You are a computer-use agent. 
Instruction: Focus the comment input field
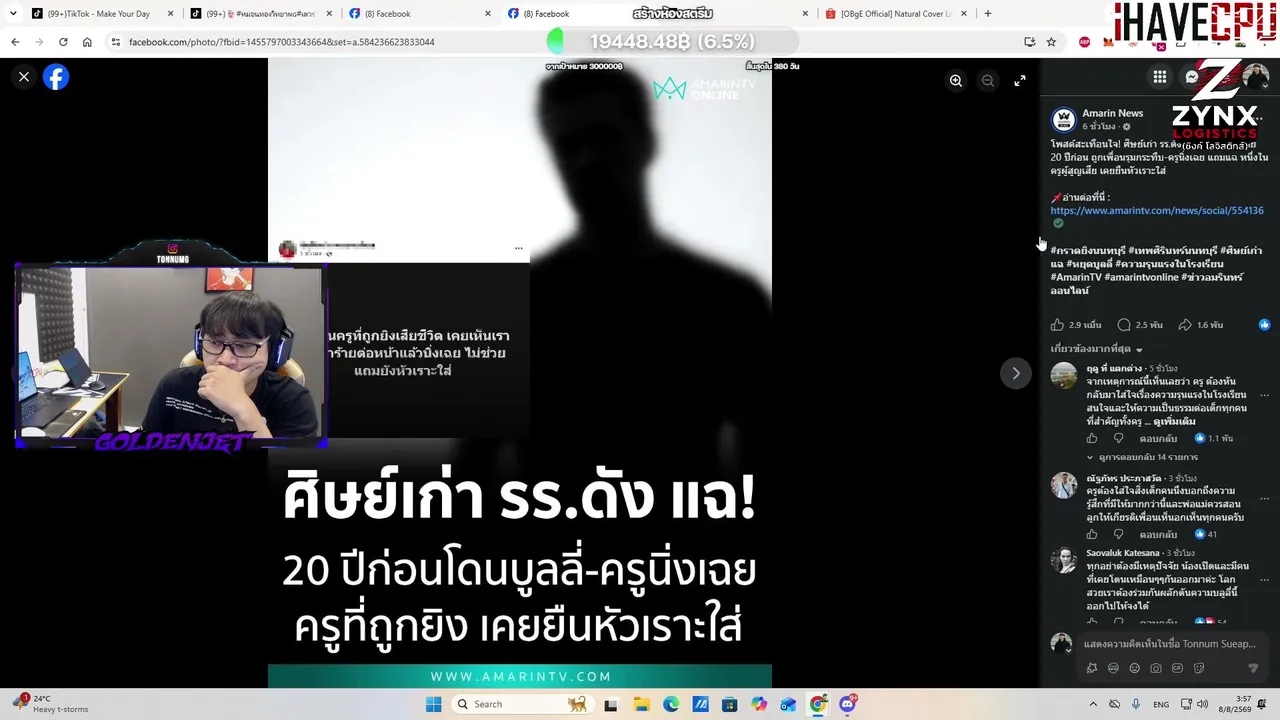pyautogui.click(x=1170, y=644)
